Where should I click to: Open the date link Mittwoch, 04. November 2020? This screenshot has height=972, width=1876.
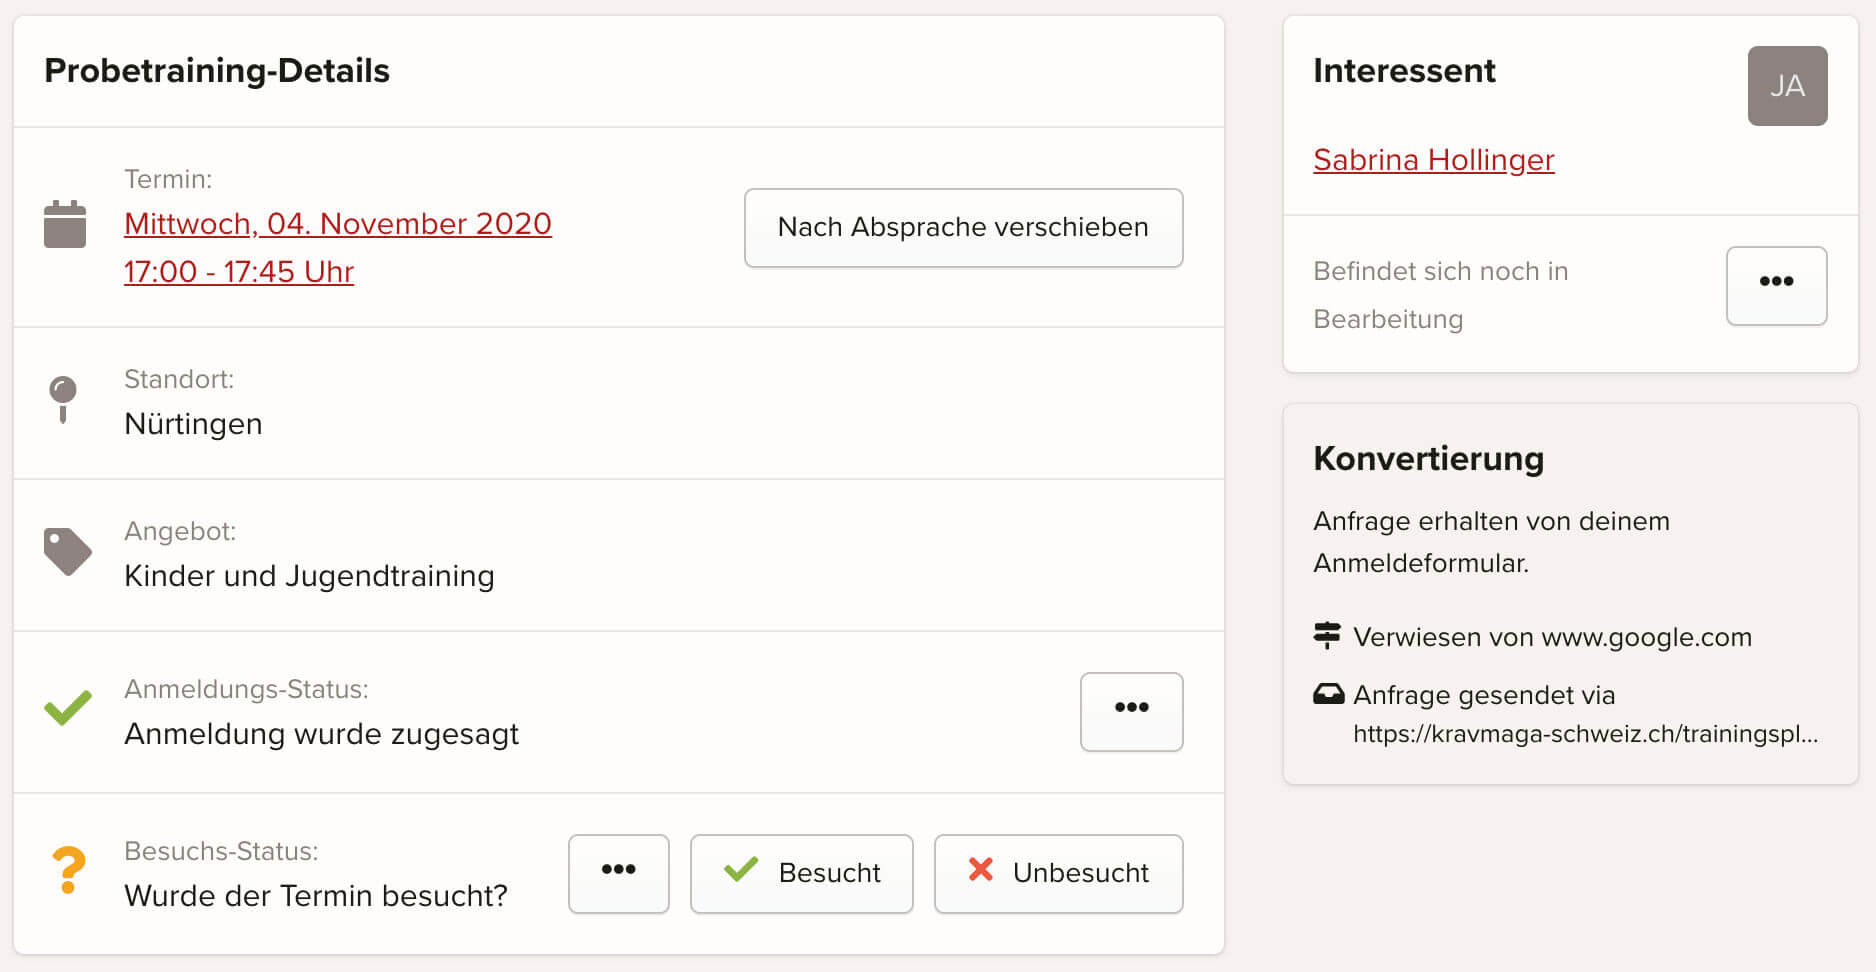[x=338, y=224]
